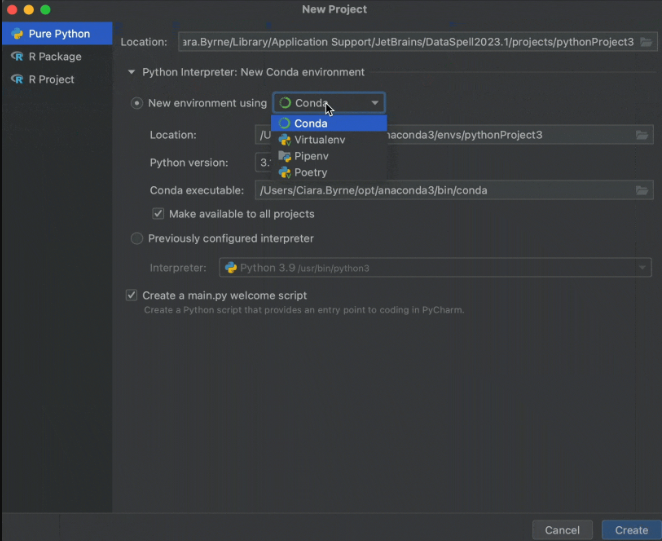Toggle Create a main.py welcome script checkbox
Image resolution: width=662 pixels, height=541 pixels.
coord(131,296)
